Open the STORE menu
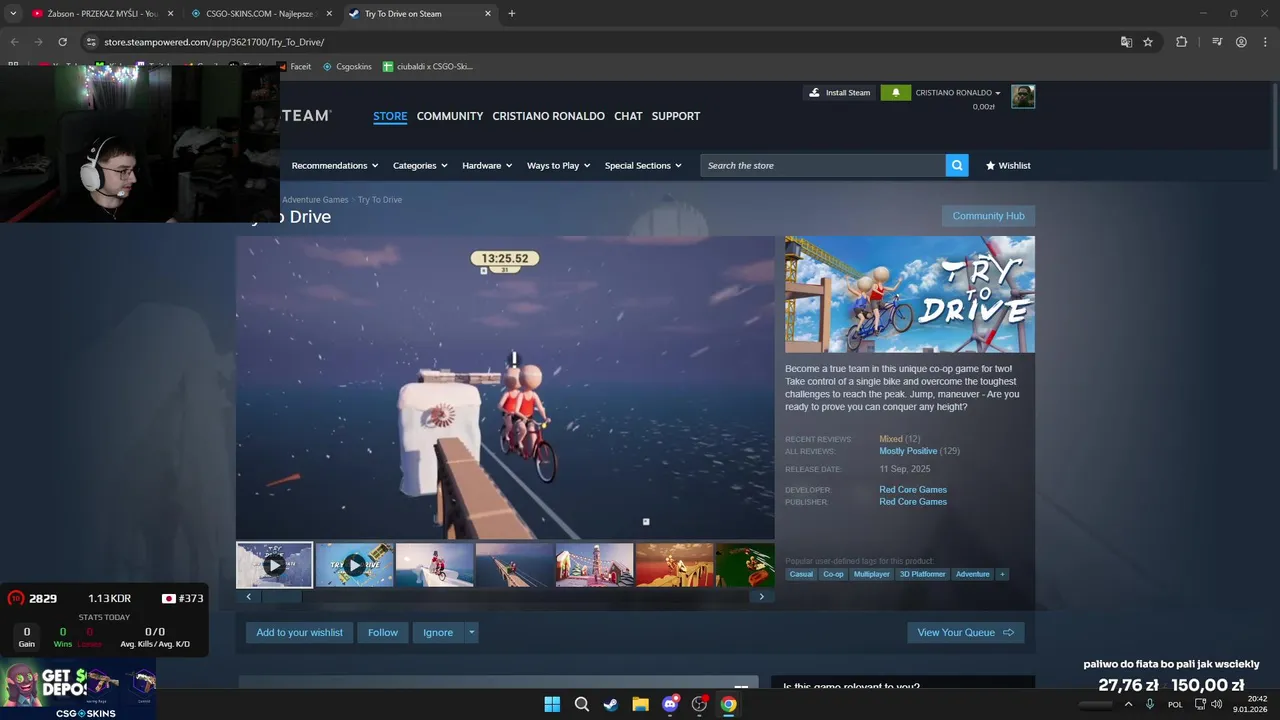Screen dimensions: 1280x720 [x=390, y=116]
